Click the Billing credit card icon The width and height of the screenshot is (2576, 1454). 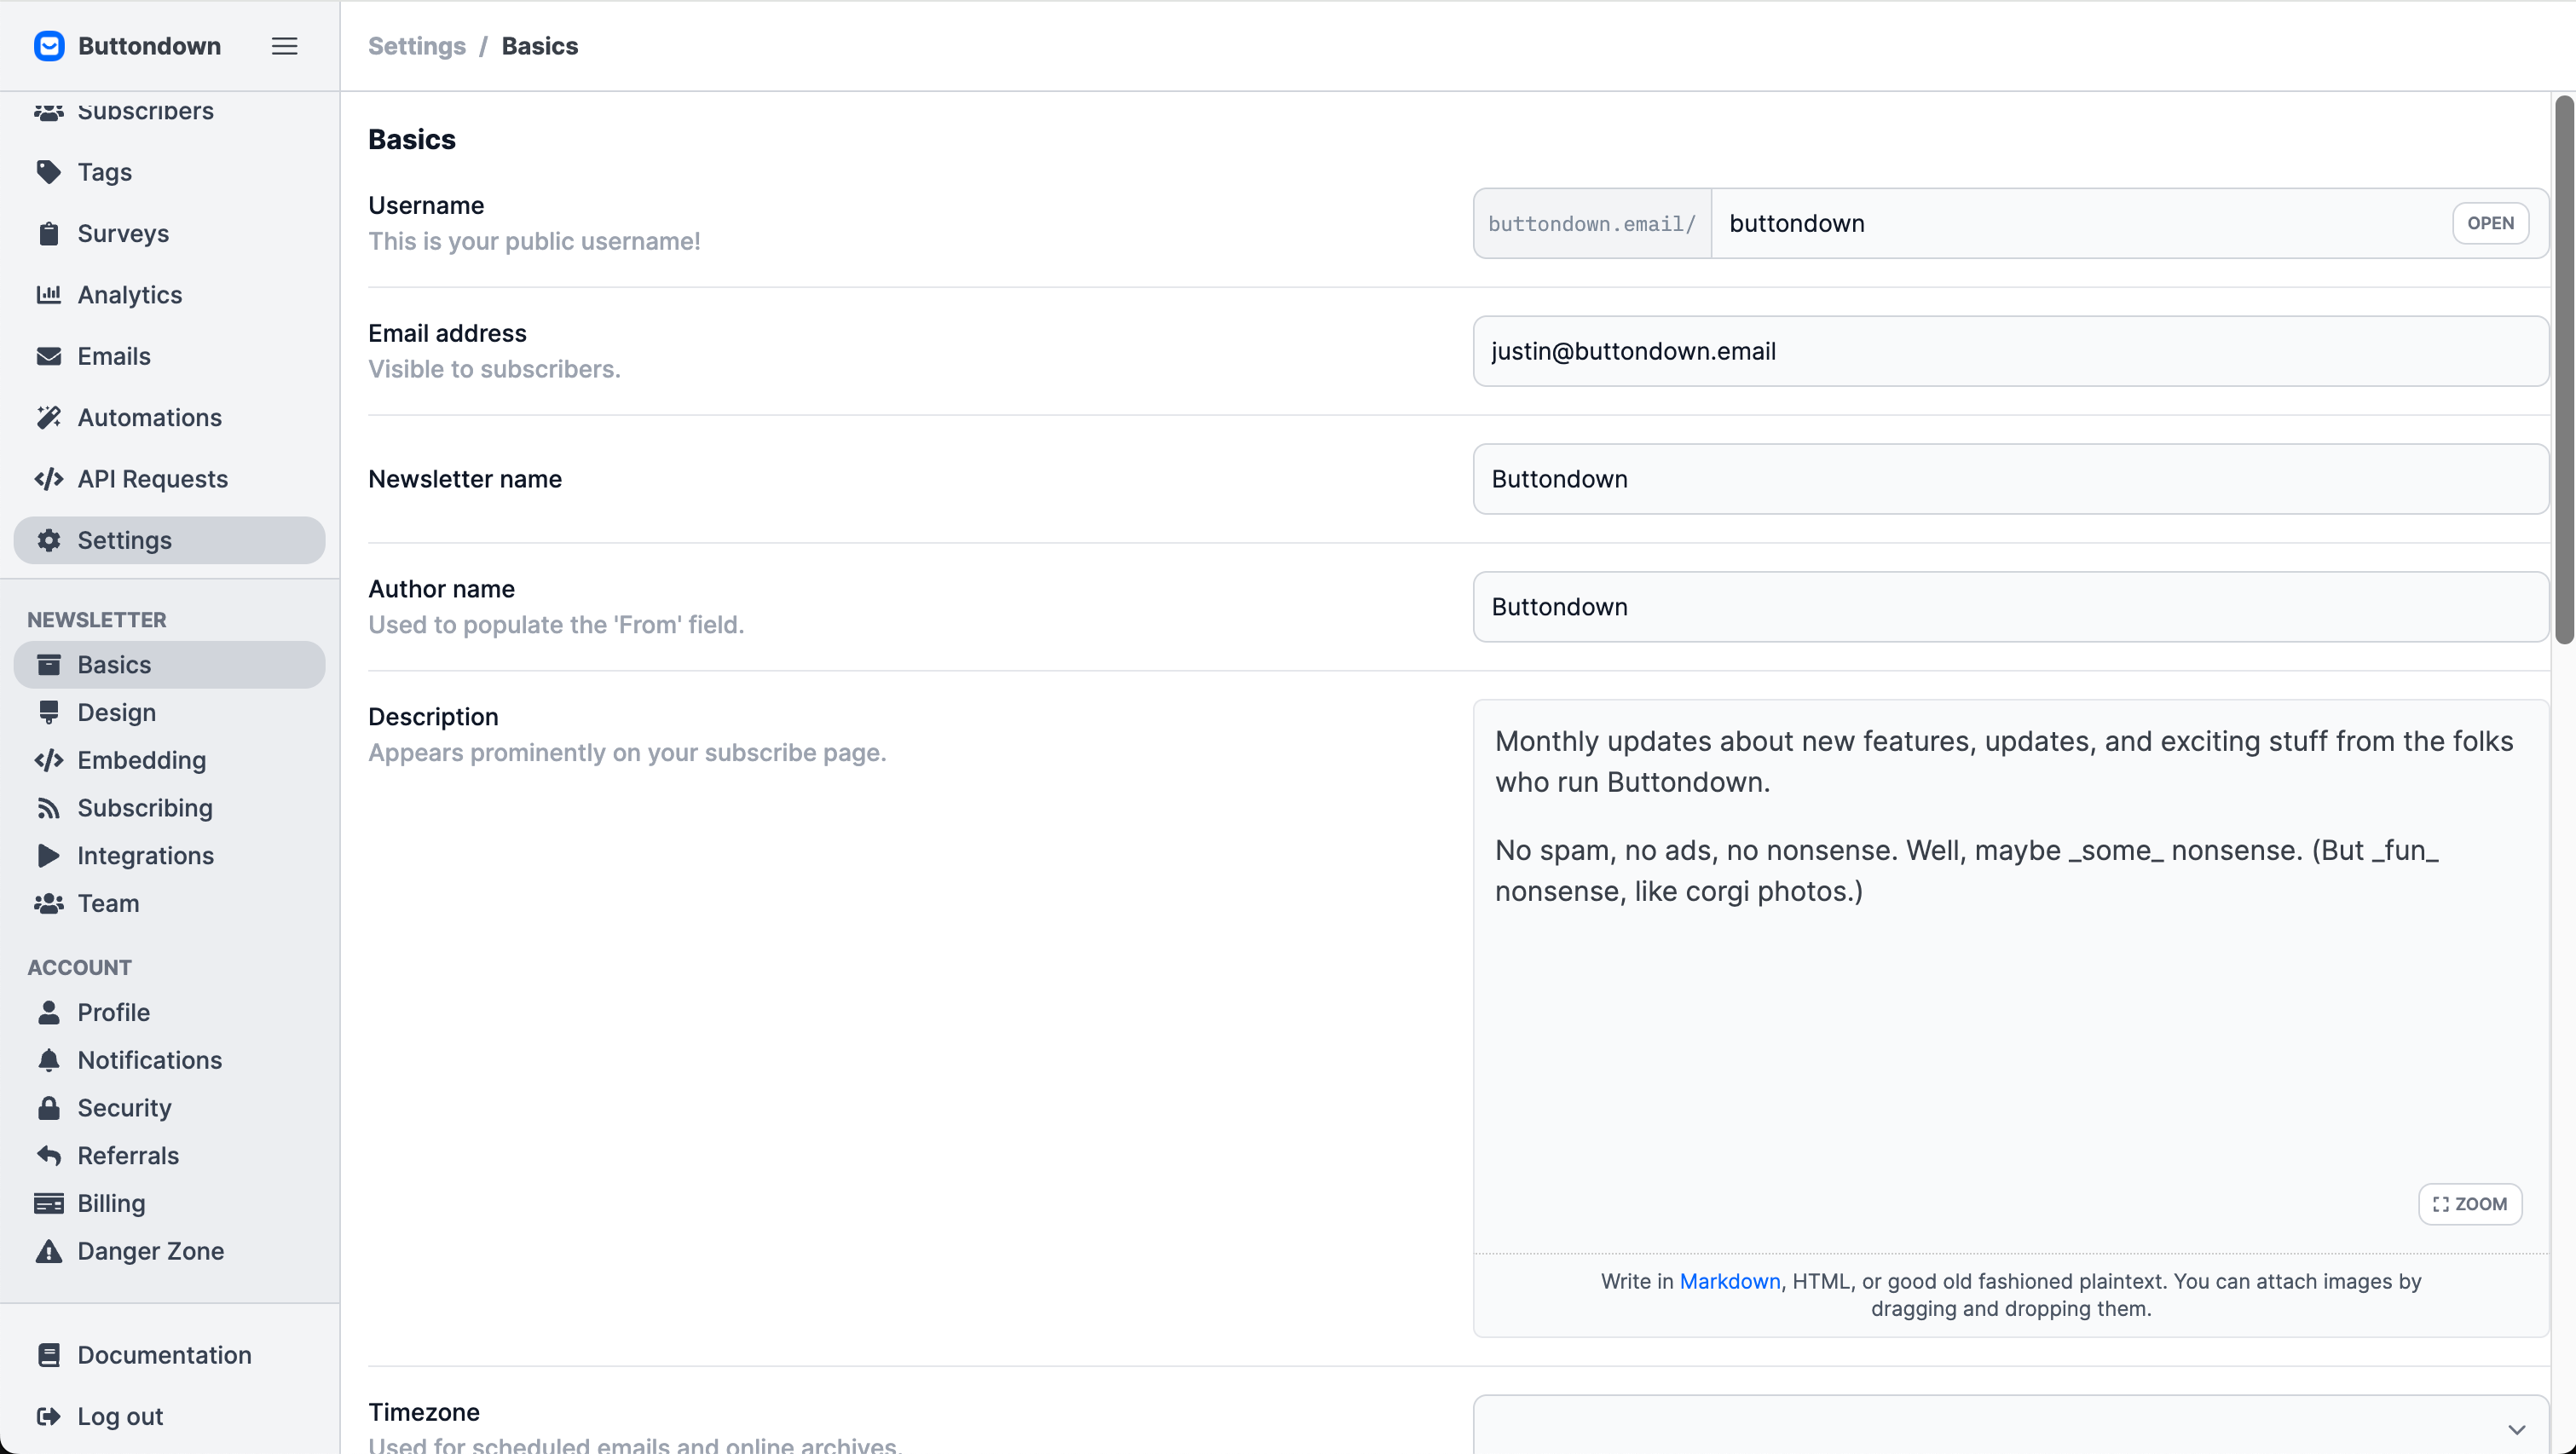click(x=49, y=1203)
